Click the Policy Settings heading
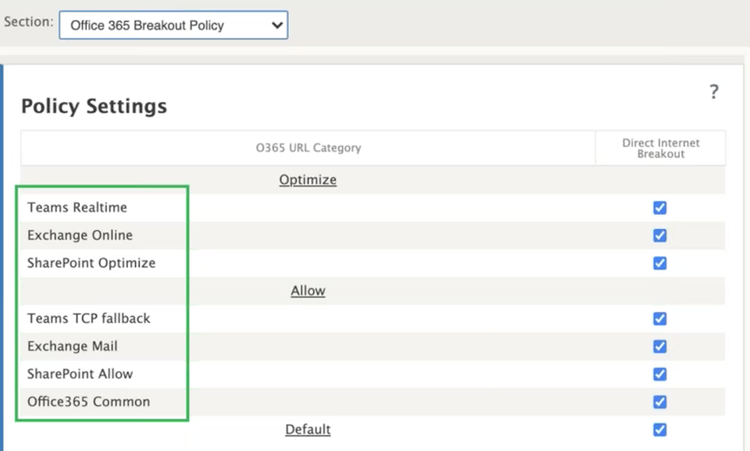The image size is (750, 451). click(x=94, y=106)
